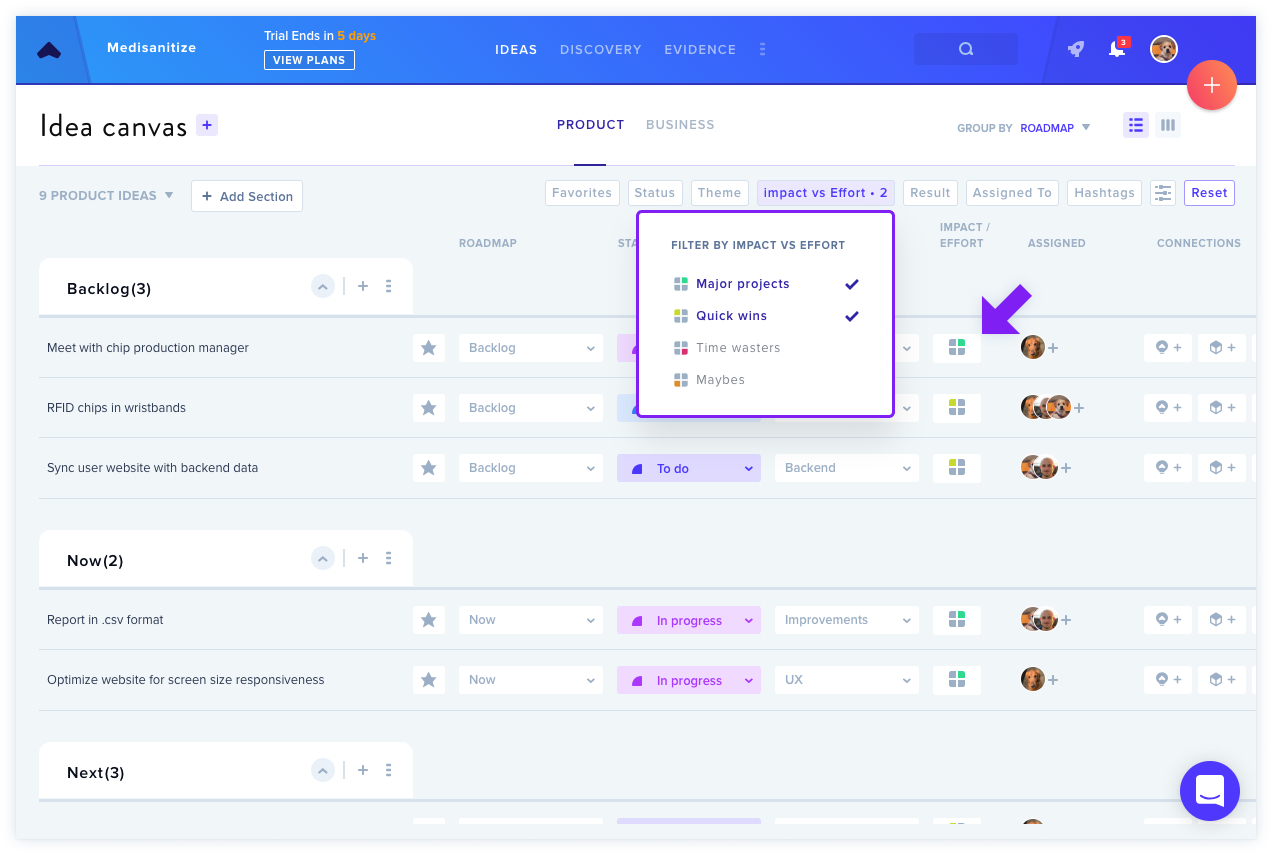Open the In progress status dropdown for Report in .csv
This screenshot has width=1272, height=855.
pos(689,620)
